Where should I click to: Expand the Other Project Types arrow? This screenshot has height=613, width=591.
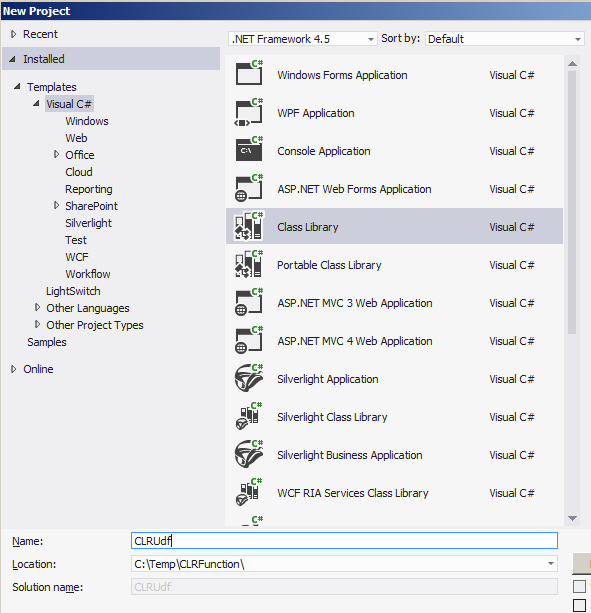coord(38,324)
